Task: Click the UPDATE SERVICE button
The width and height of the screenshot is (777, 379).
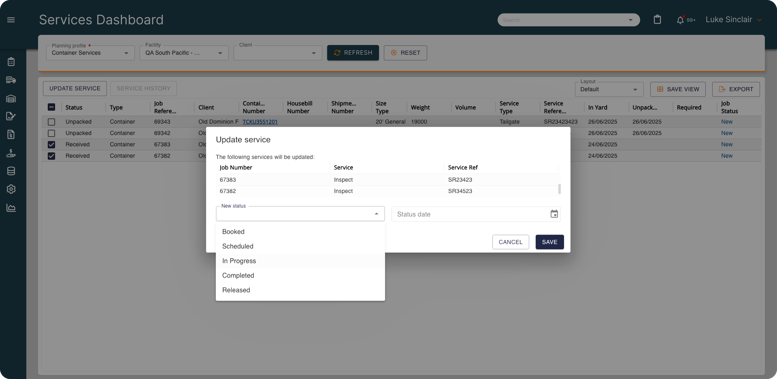Action: click(x=75, y=88)
